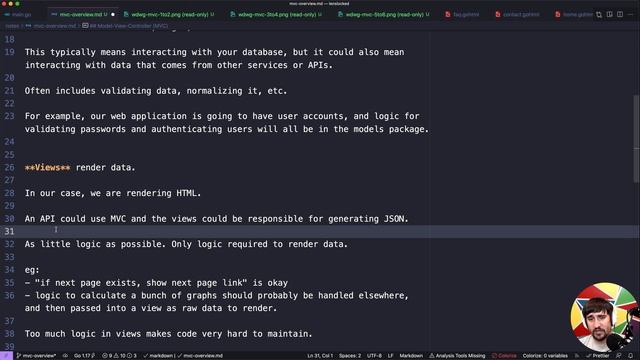Change indentation via Spaces: 2

click(350, 356)
